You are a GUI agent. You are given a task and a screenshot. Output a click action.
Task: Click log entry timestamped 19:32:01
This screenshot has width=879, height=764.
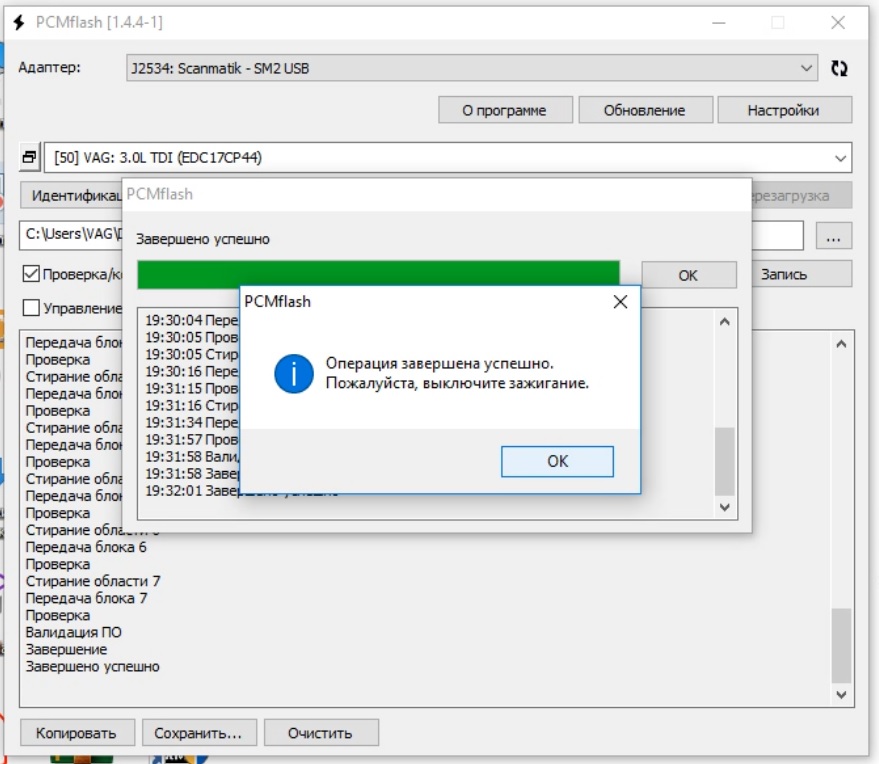[x=192, y=491]
